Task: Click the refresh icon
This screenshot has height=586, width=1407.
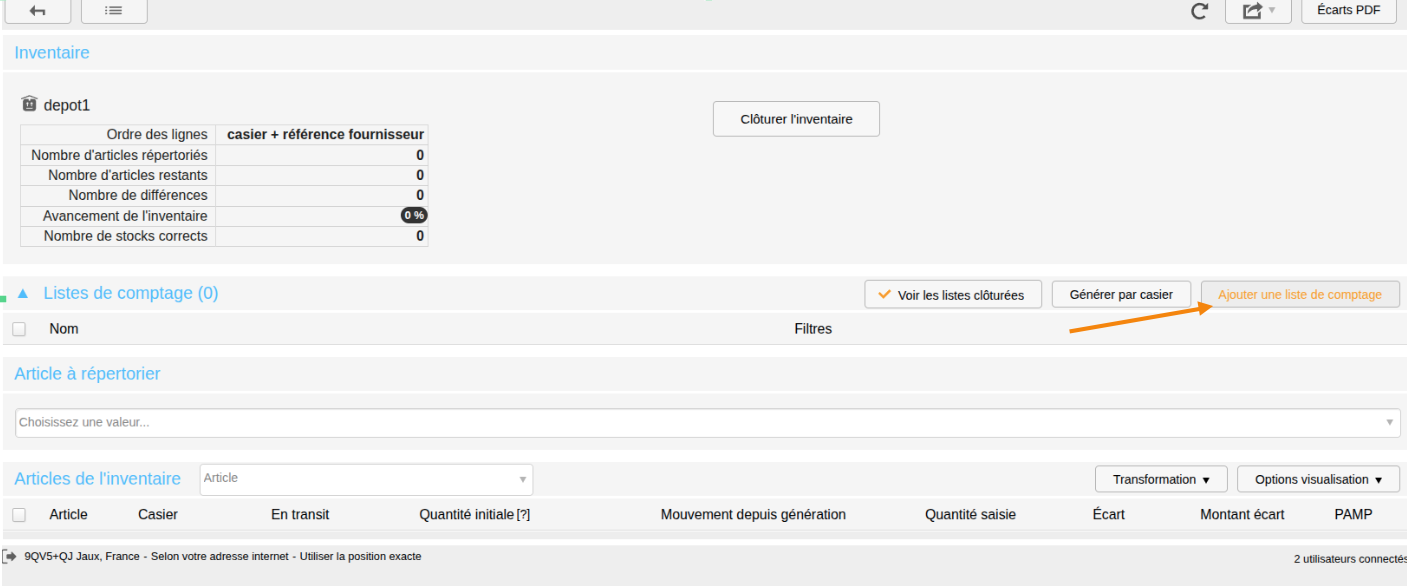Action: click(x=1200, y=11)
